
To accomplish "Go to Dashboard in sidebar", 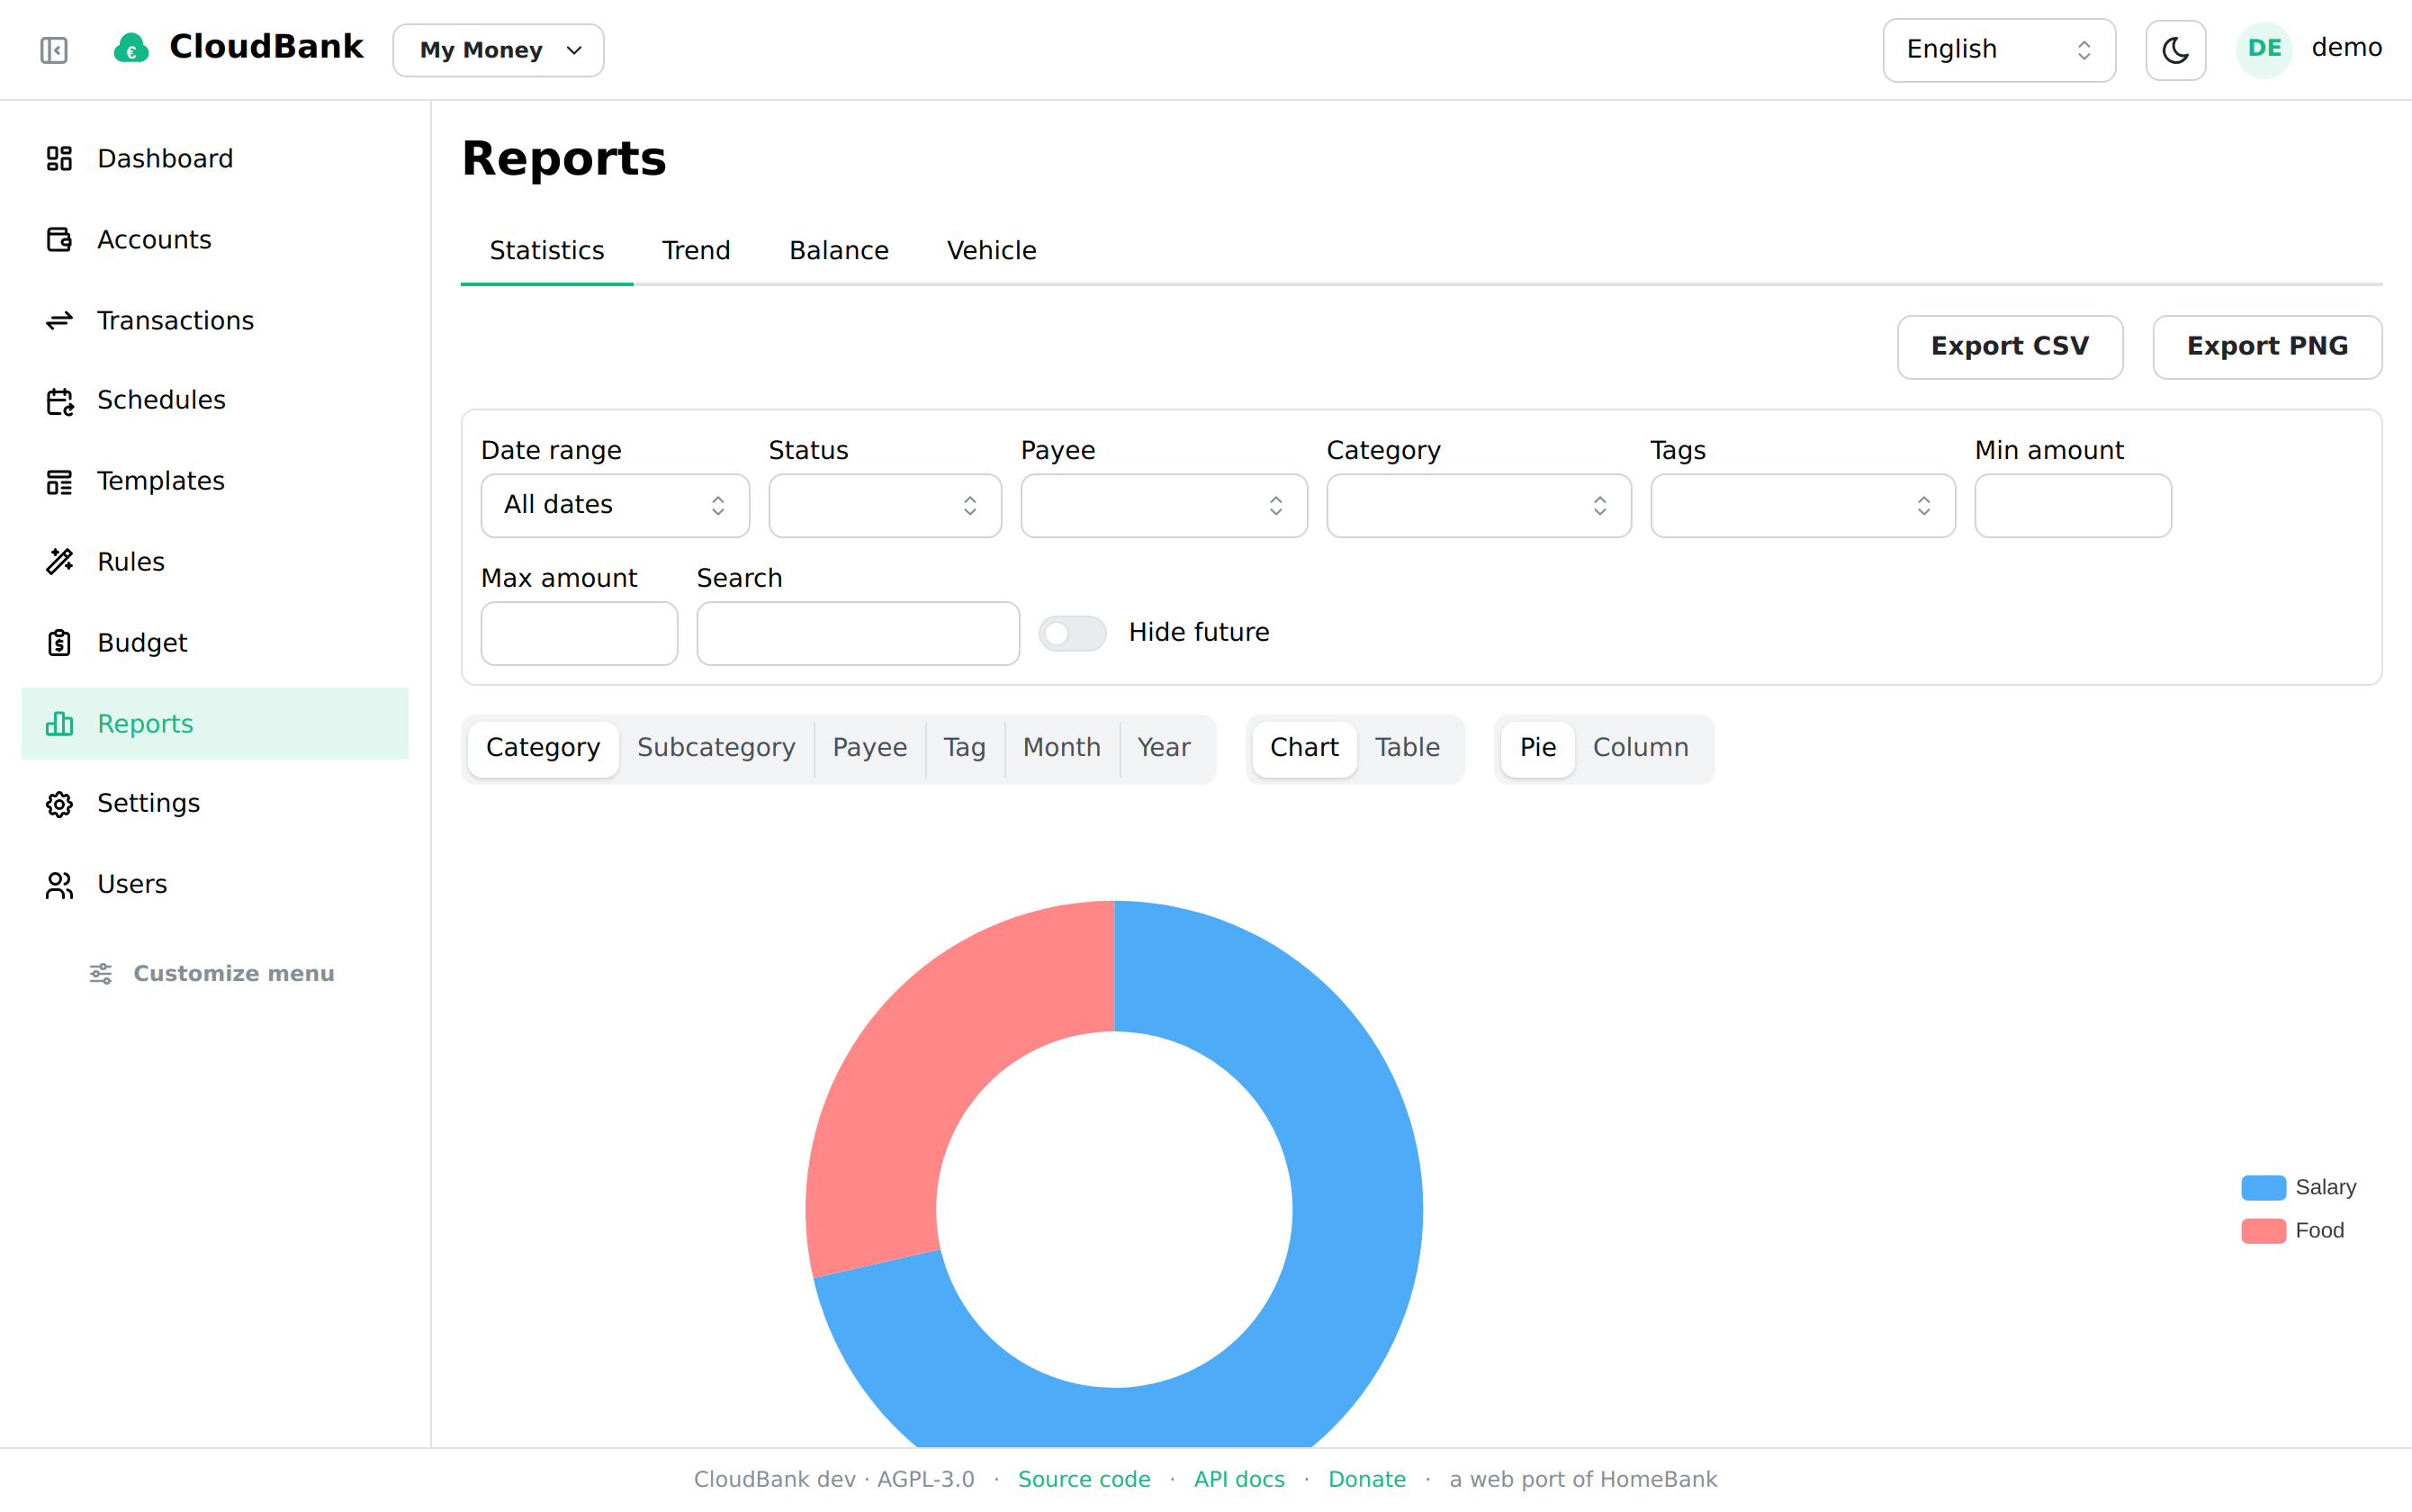I will tap(215, 158).
